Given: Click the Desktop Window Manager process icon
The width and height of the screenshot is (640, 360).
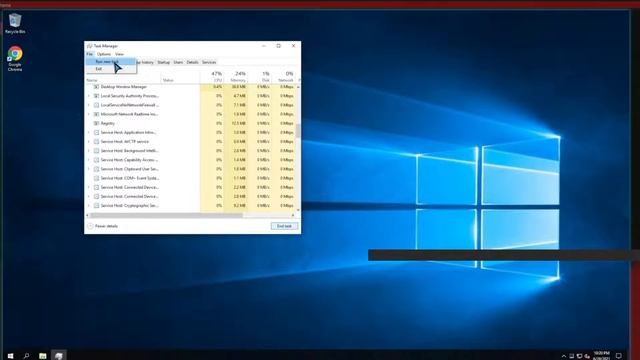Looking at the screenshot, I should coord(96,87).
